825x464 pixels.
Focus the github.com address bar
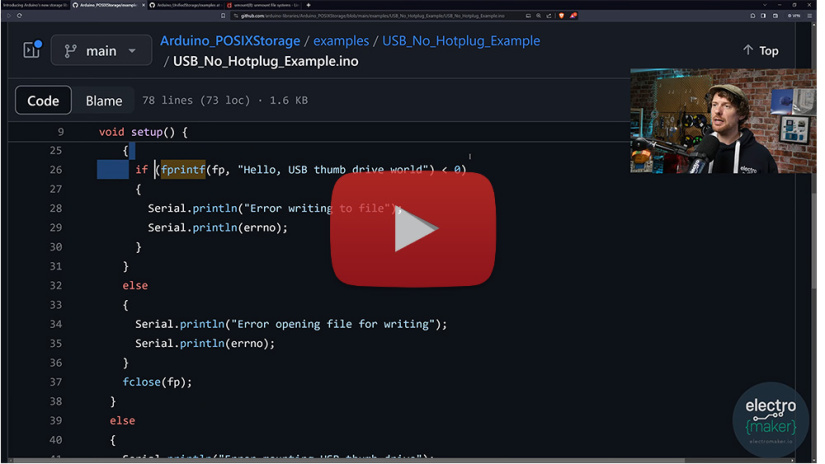(373, 16)
